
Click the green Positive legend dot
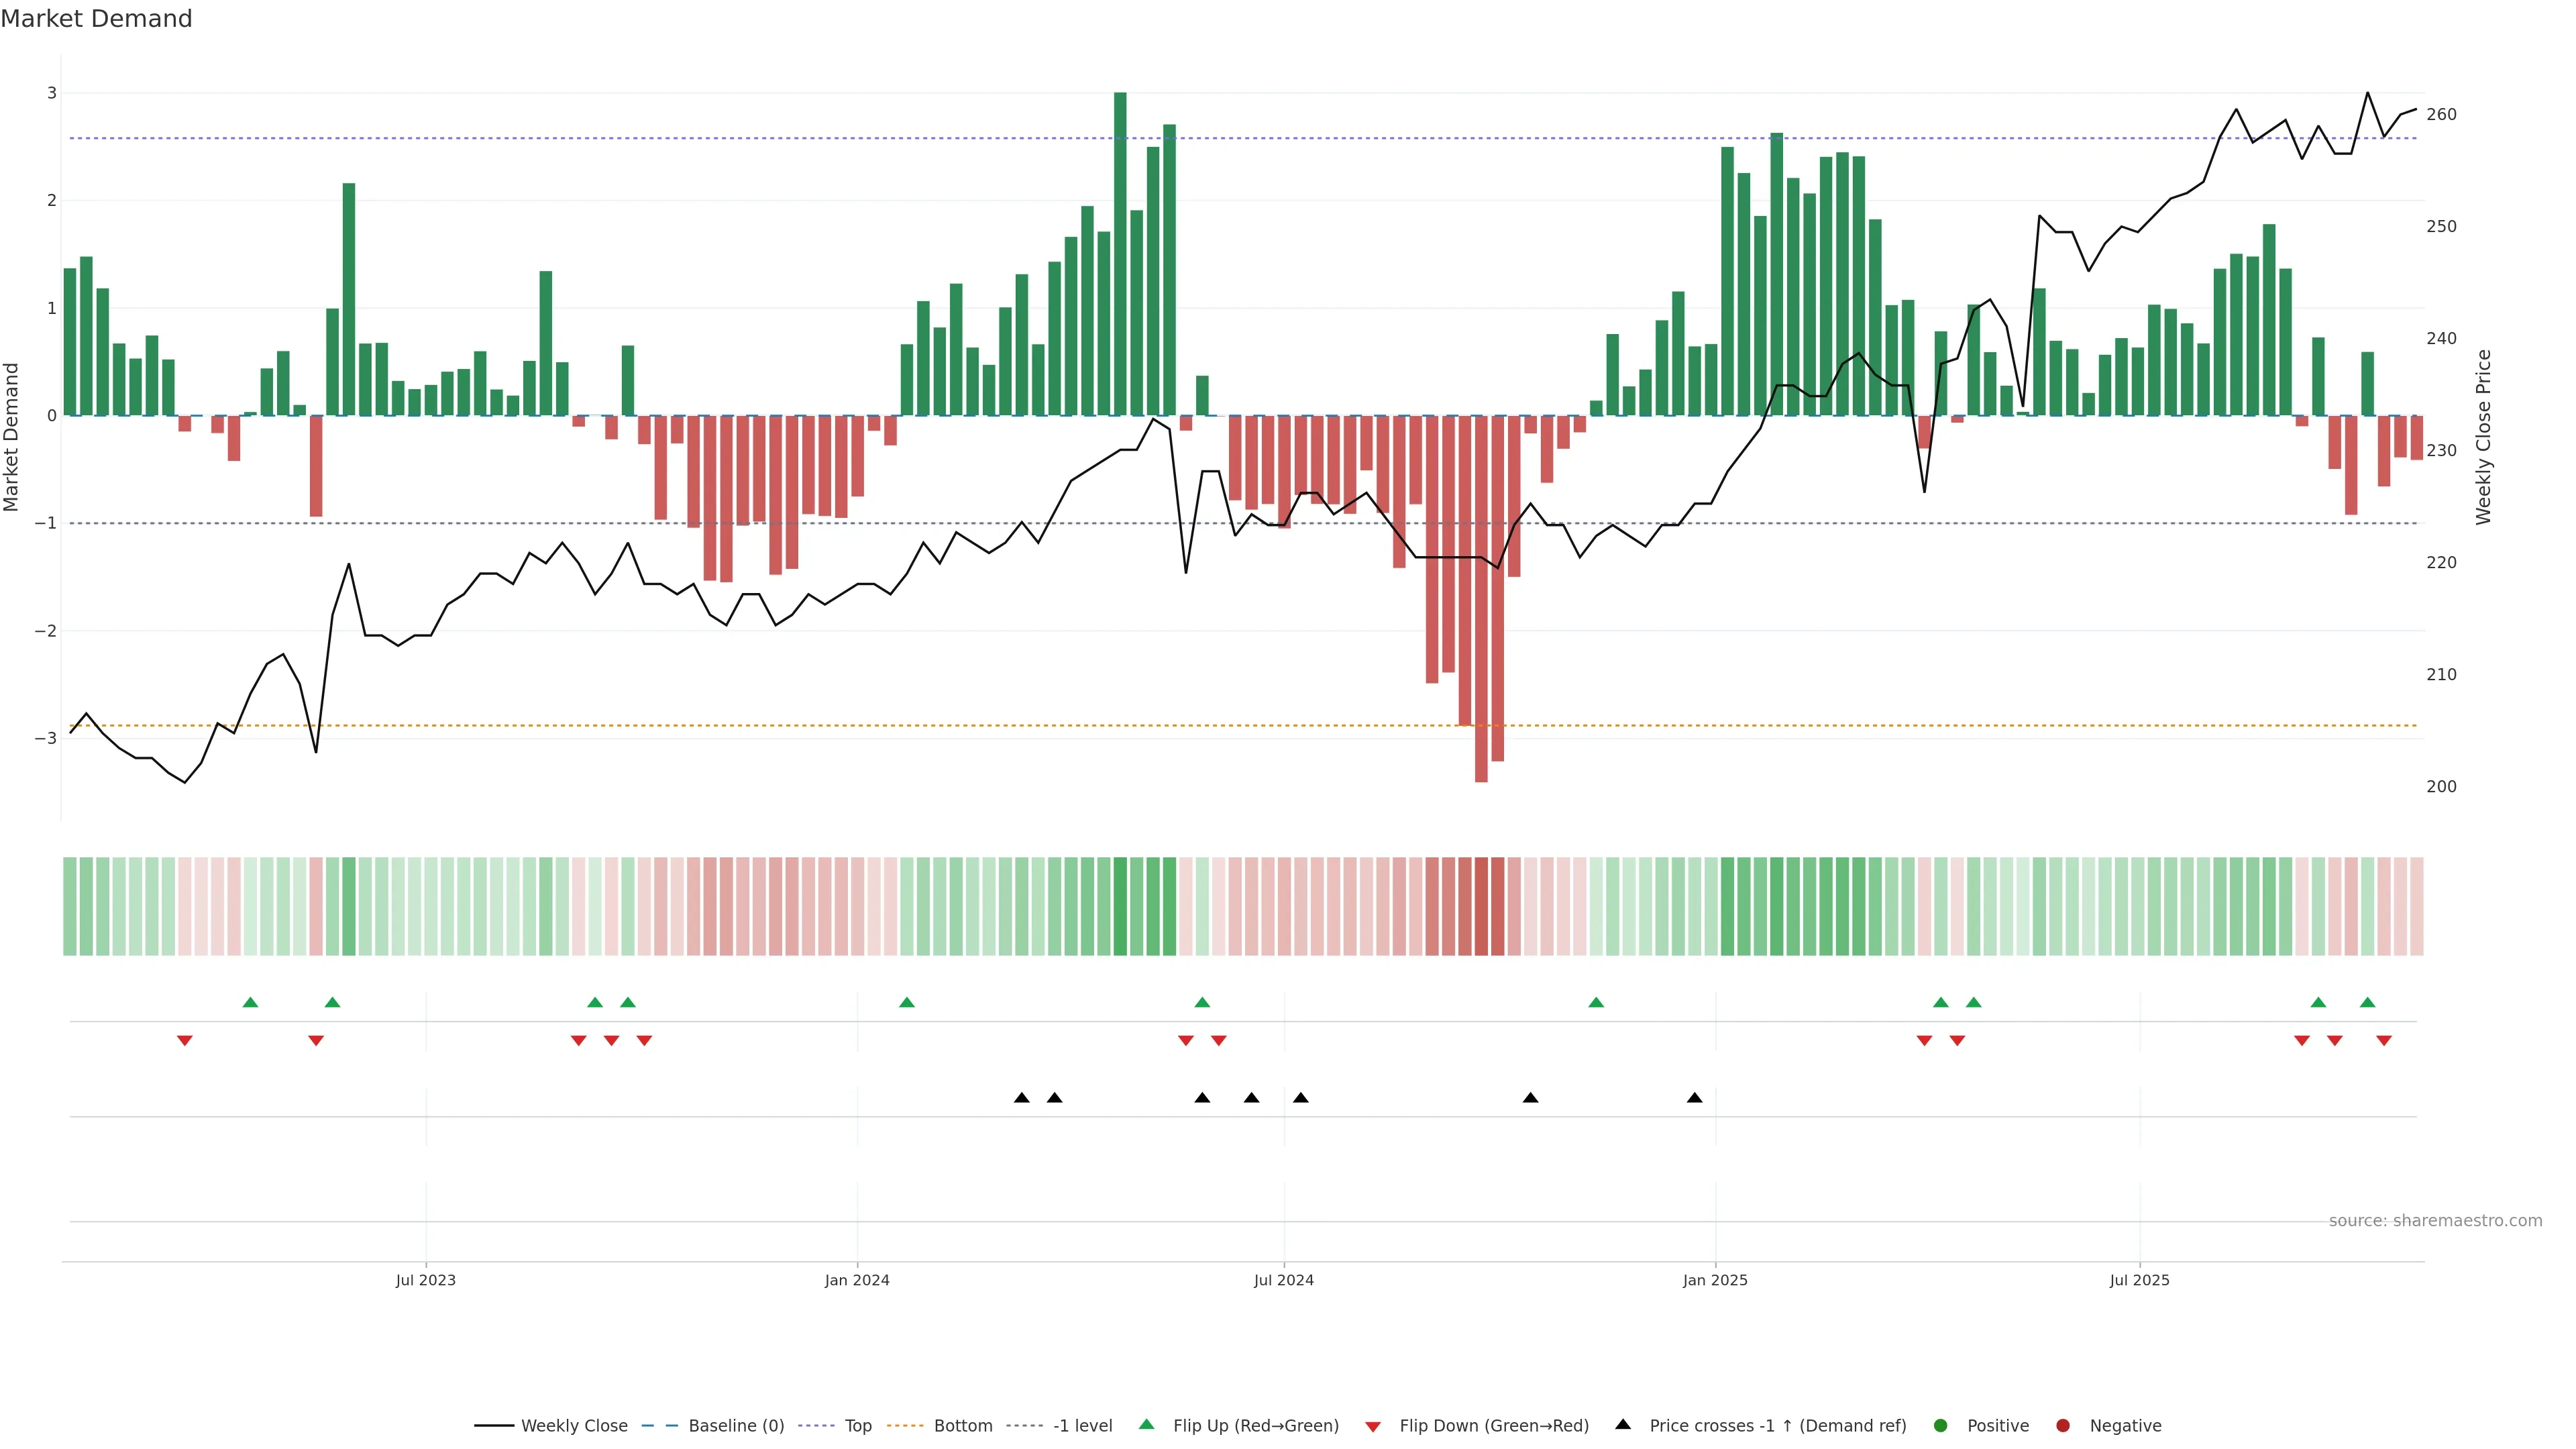coord(1941,1426)
